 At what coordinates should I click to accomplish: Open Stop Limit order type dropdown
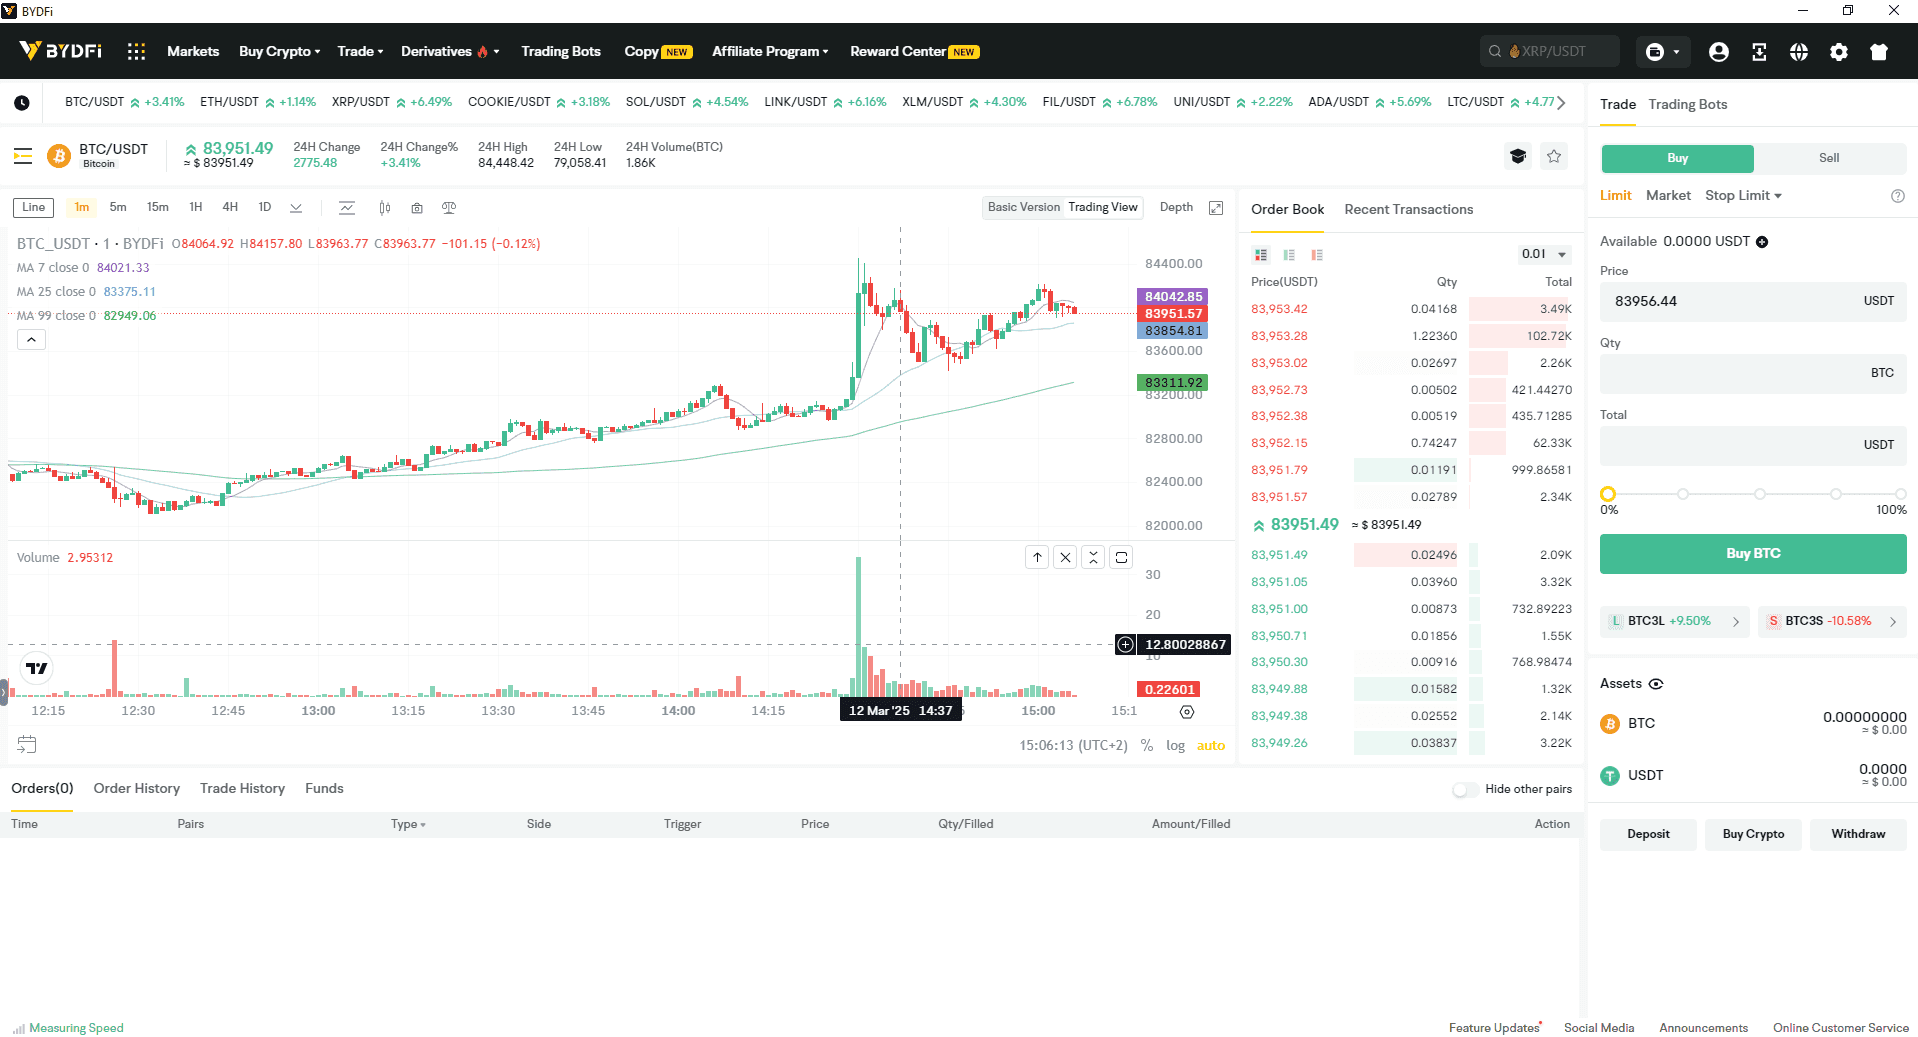tap(1743, 196)
